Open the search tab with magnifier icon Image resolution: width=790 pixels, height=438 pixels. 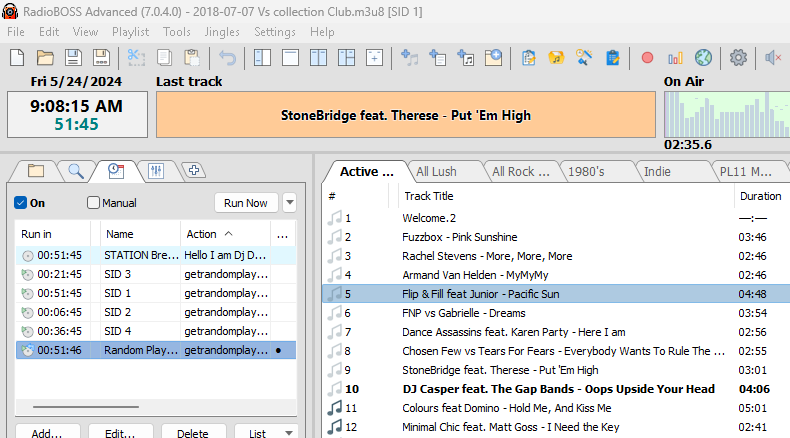coord(76,170)
